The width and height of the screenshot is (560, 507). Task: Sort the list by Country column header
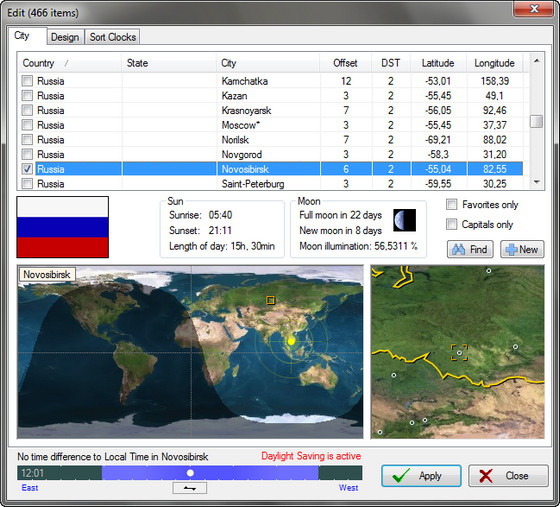click(x=70, y=63)
